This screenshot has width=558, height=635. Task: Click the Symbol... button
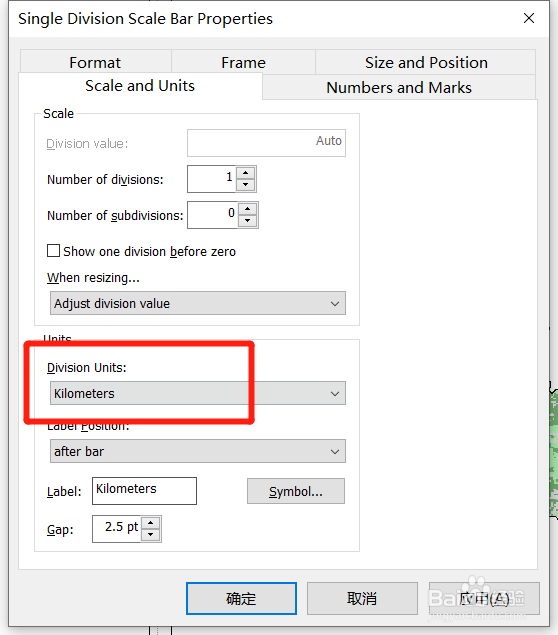click(x=296, y=491)
